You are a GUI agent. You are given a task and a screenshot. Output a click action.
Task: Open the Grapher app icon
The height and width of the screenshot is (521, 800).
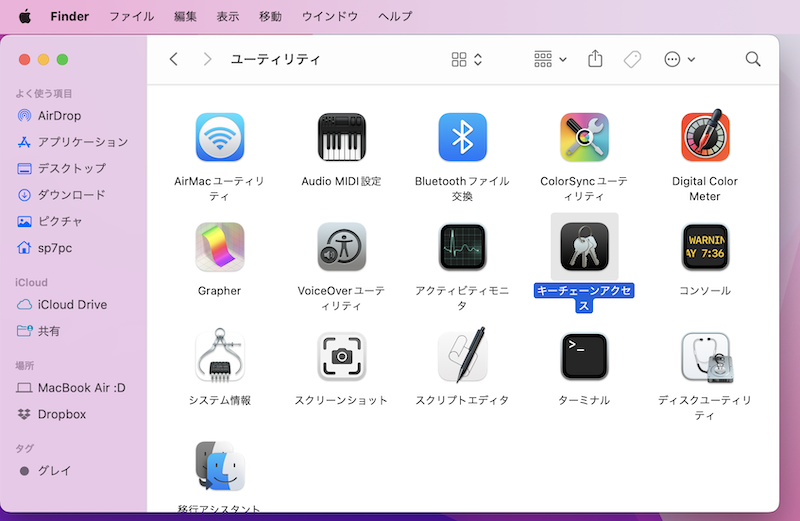pyautogui.click(x=220, y=246)
